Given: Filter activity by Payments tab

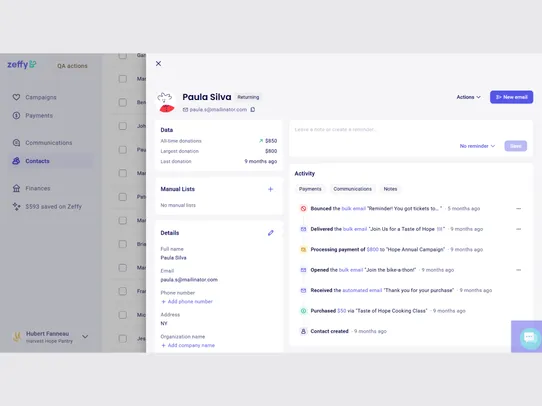Looking at the screenshot, I should point(310,189).
